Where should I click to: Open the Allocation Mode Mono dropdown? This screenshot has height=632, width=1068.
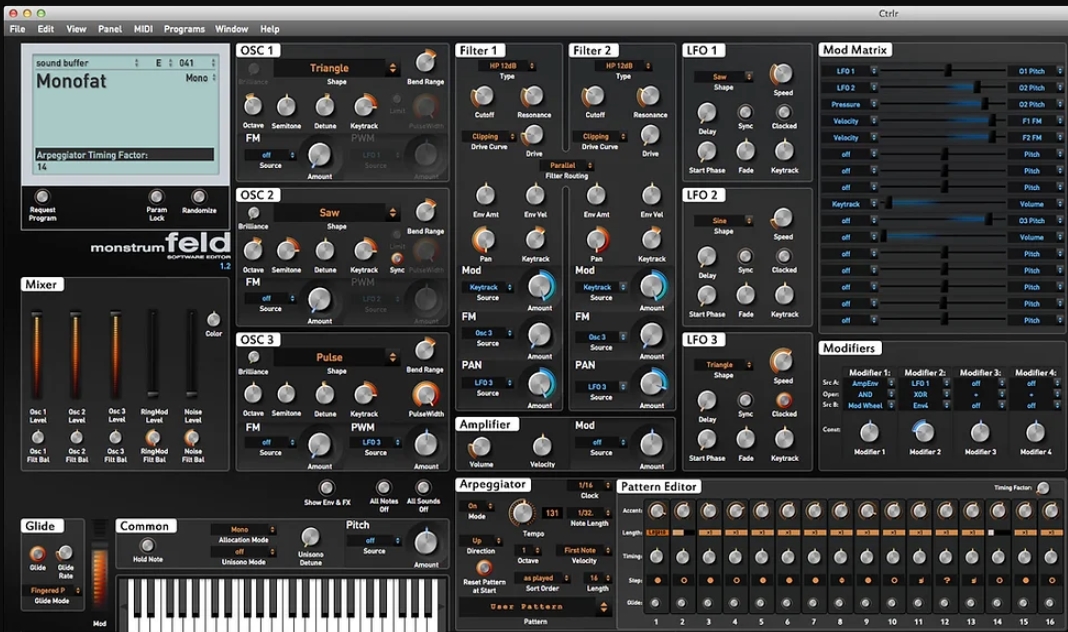pyautogui.click(x=243, y=529)
